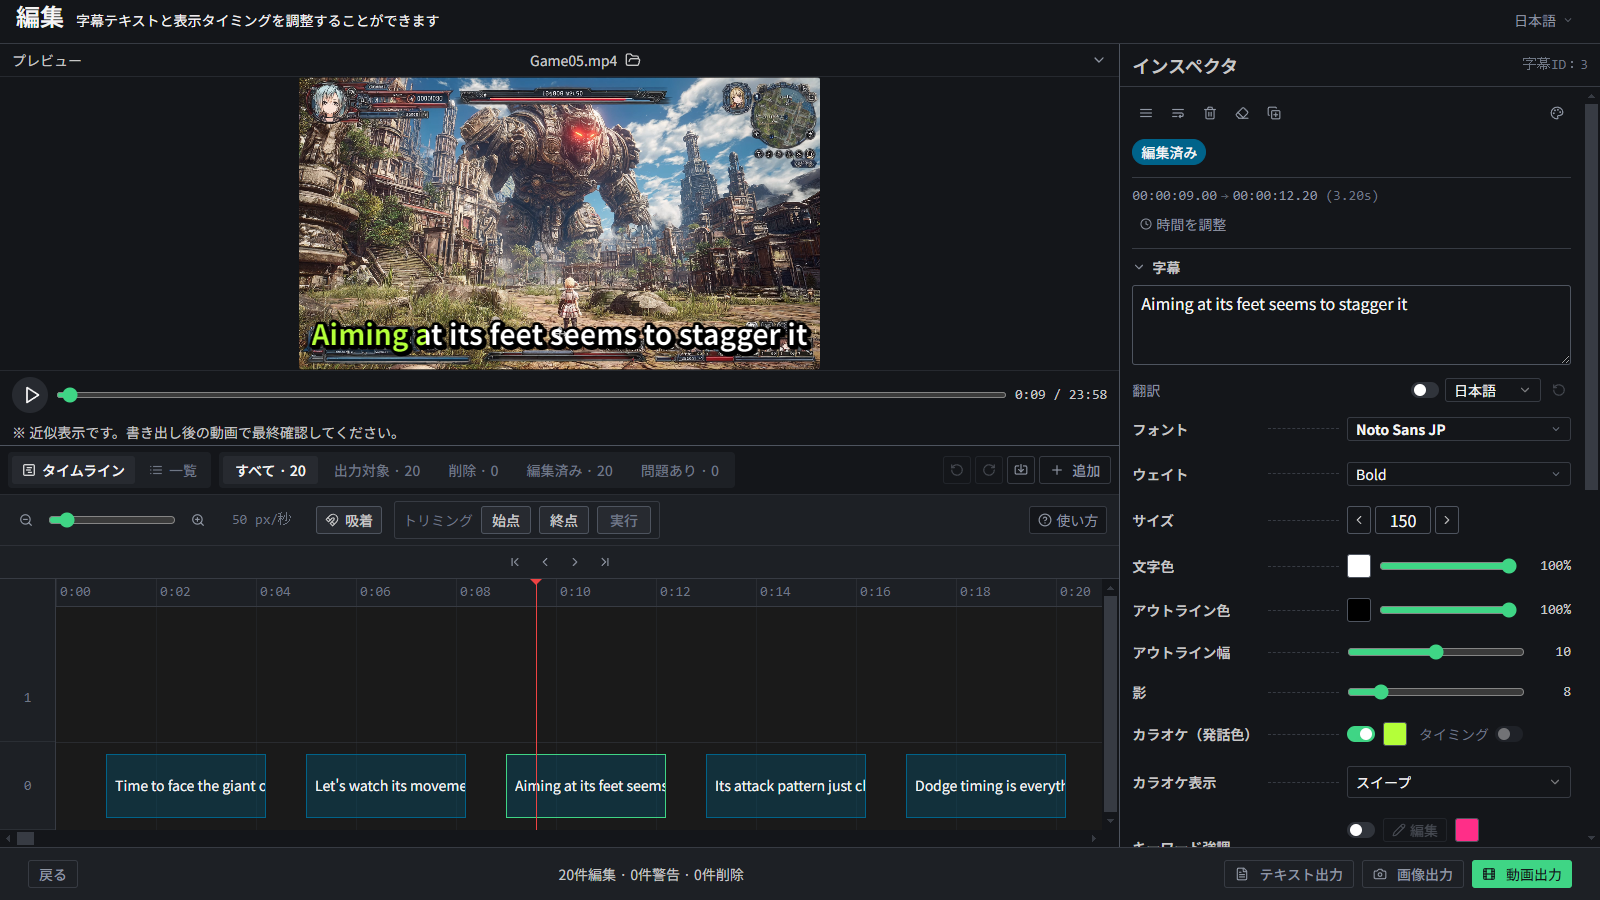Select the 削除・0 filter tab
This screenshot has width=1600, height=900.
(473, 470)
